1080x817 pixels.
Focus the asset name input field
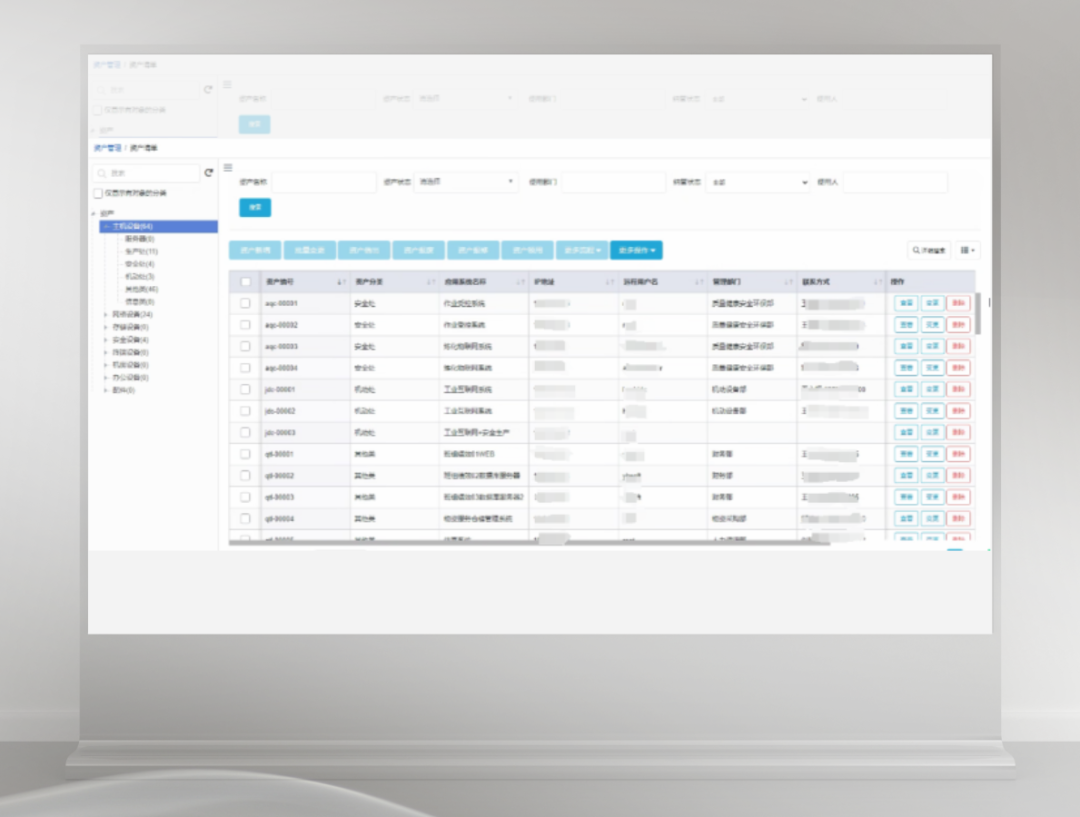[x=324, y=182]
